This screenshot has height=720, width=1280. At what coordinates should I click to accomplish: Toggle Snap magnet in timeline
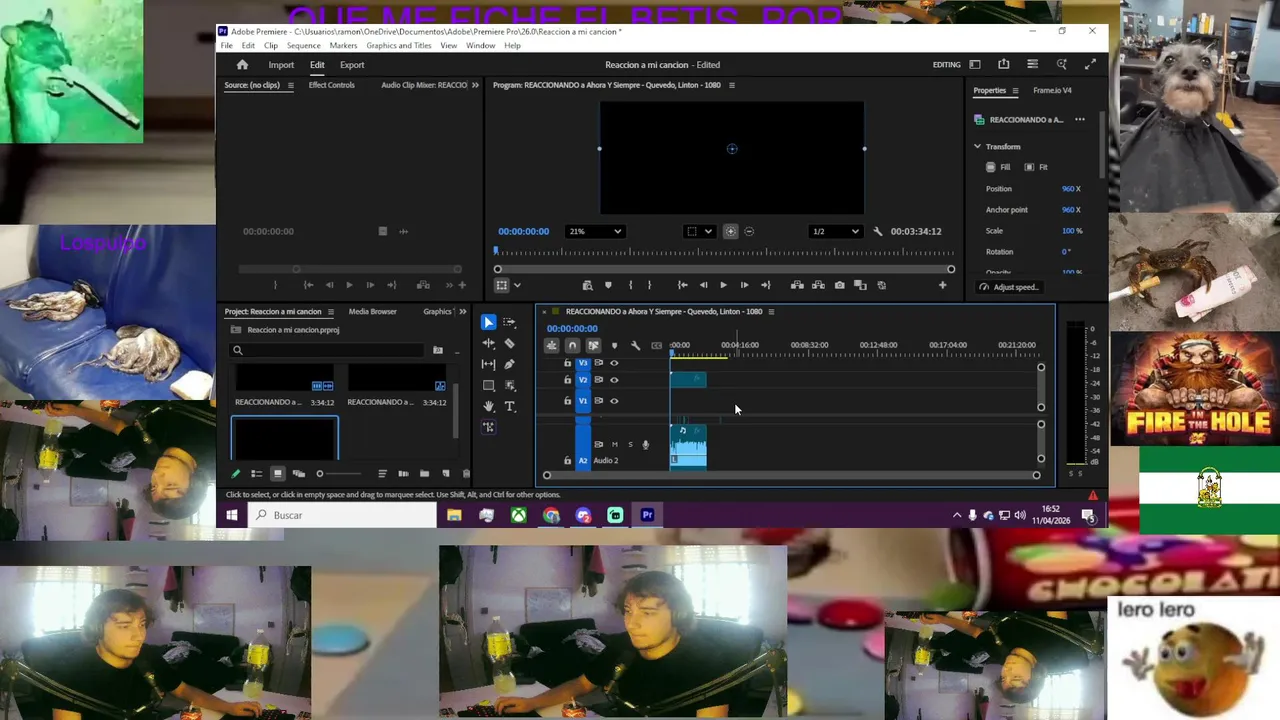tap(572, 345)
